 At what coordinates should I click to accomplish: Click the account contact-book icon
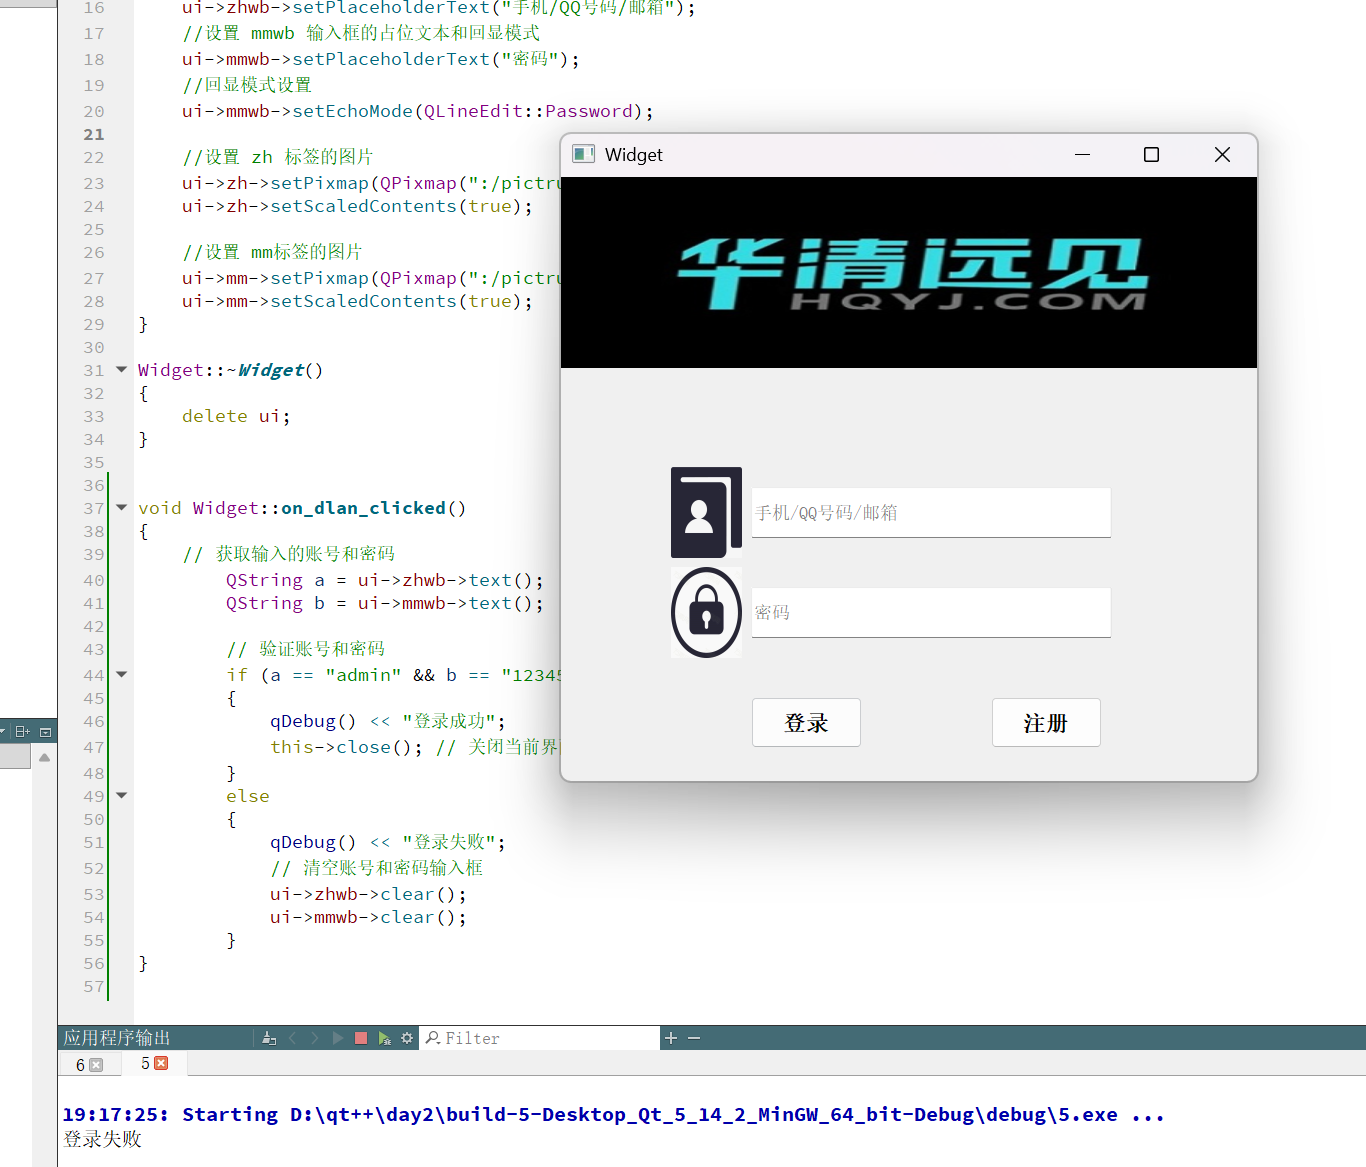click(706, 512)
